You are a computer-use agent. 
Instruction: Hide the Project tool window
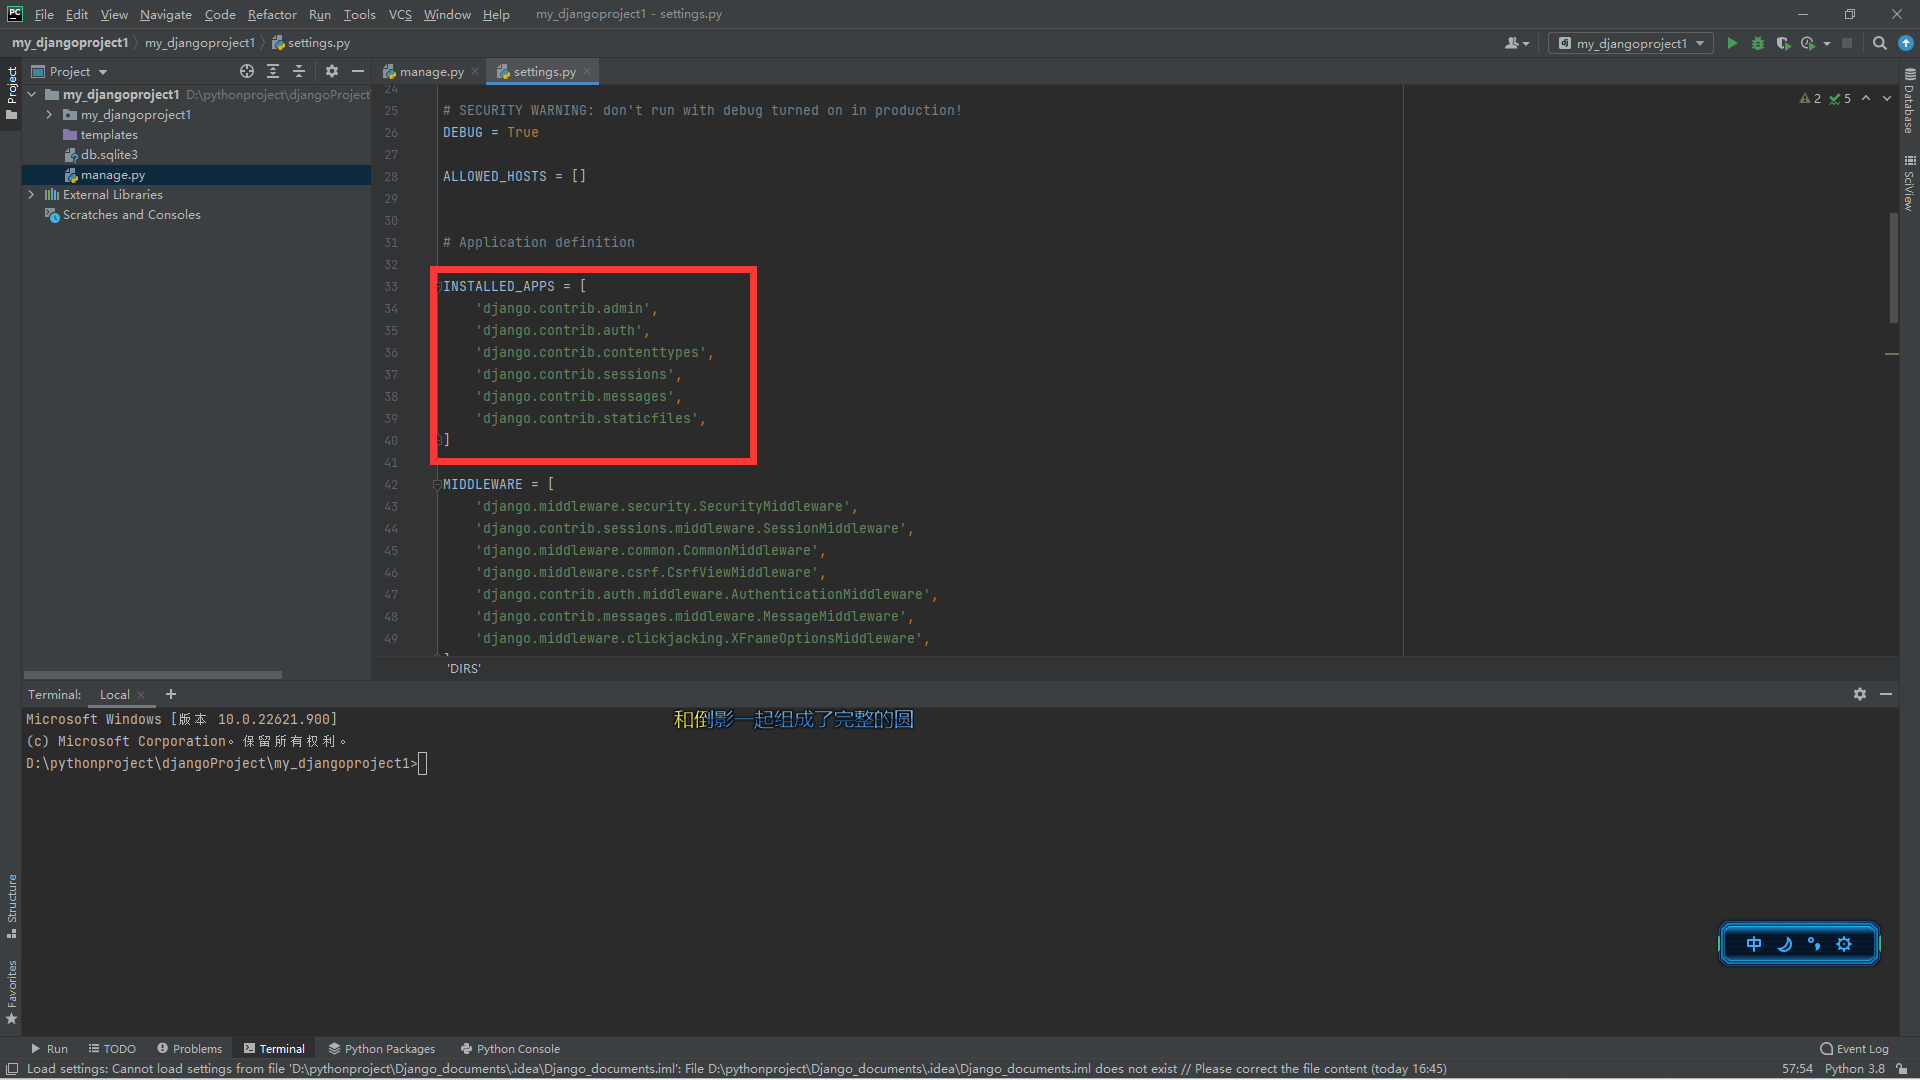point(358,71)
